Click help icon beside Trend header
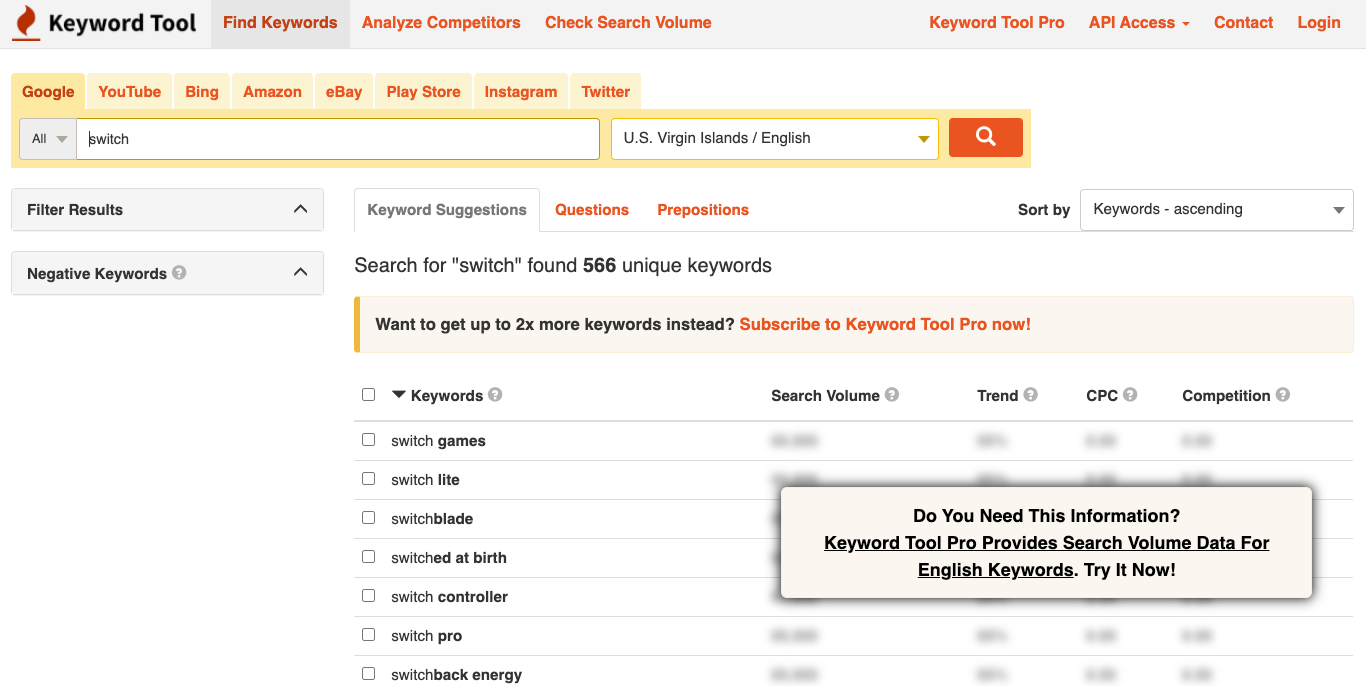The width and height of the screenshot is (1366, 686). coord(1030,395)
